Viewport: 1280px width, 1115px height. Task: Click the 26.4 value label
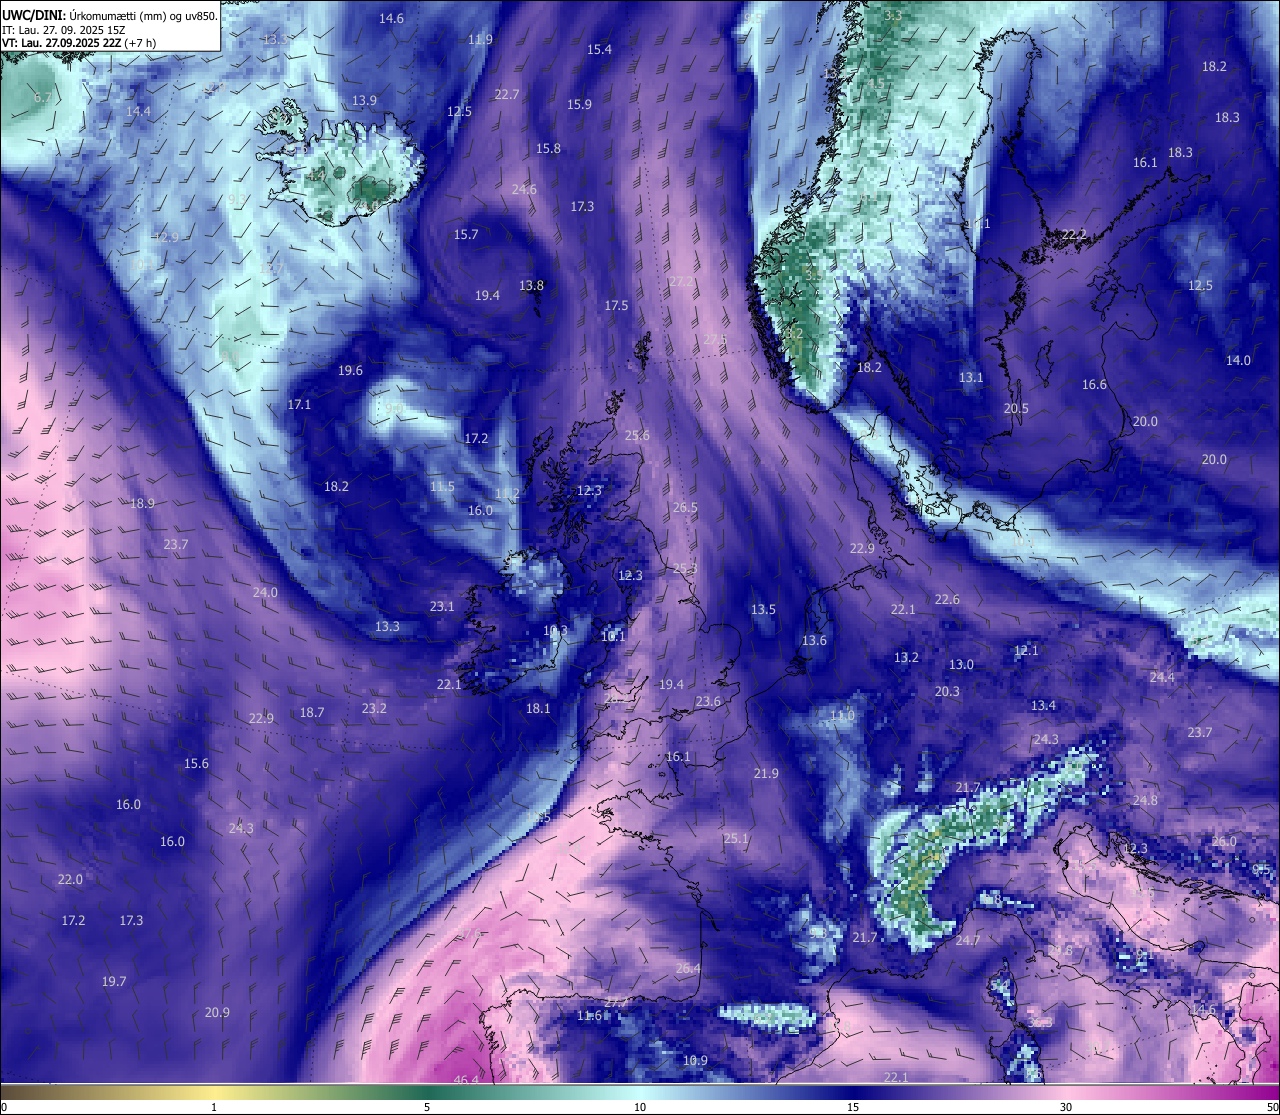688,969
